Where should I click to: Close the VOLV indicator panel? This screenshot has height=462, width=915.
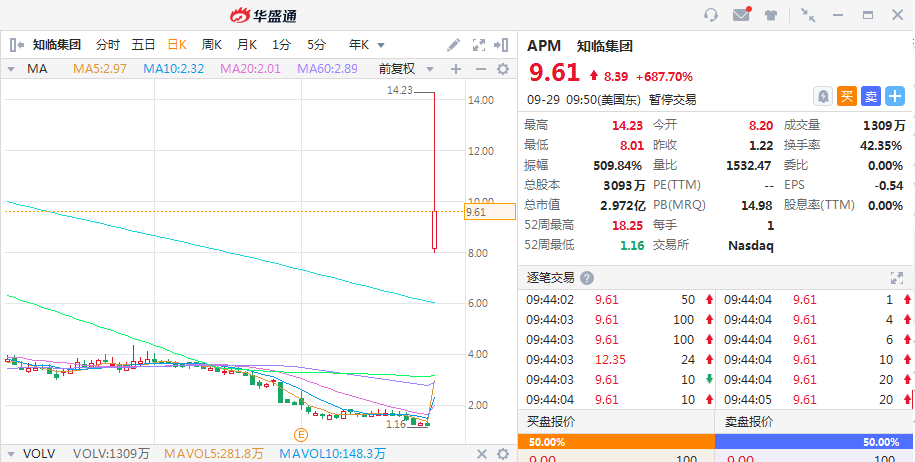[x=481, y=454]
